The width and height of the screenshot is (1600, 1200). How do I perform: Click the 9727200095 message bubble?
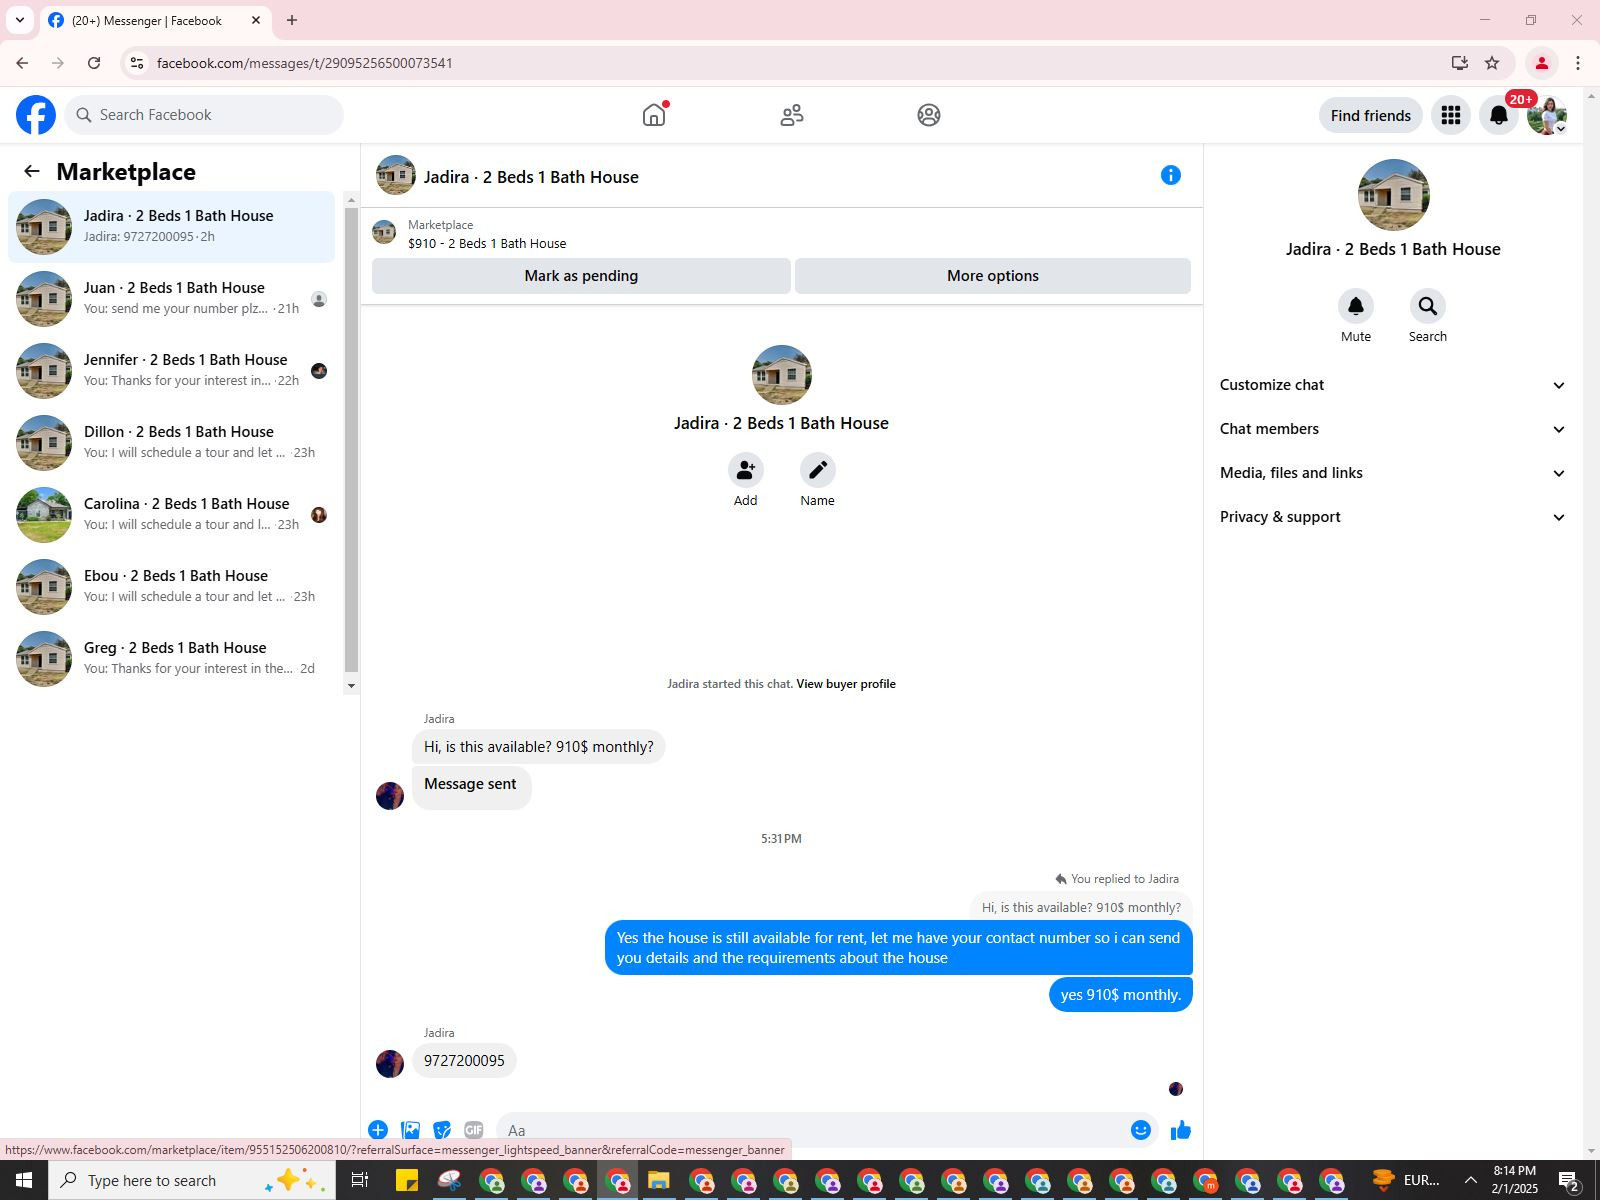coord(464,1061)
